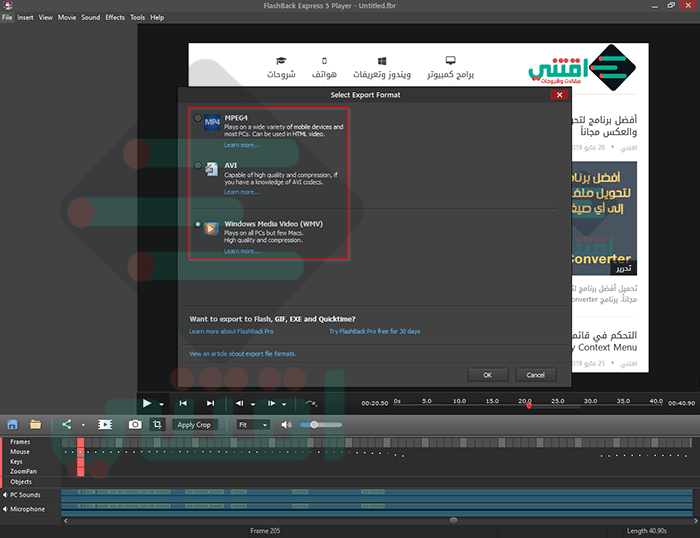
Task: Click the FlashBack app icon in title bar
Action: click(8, 5)
